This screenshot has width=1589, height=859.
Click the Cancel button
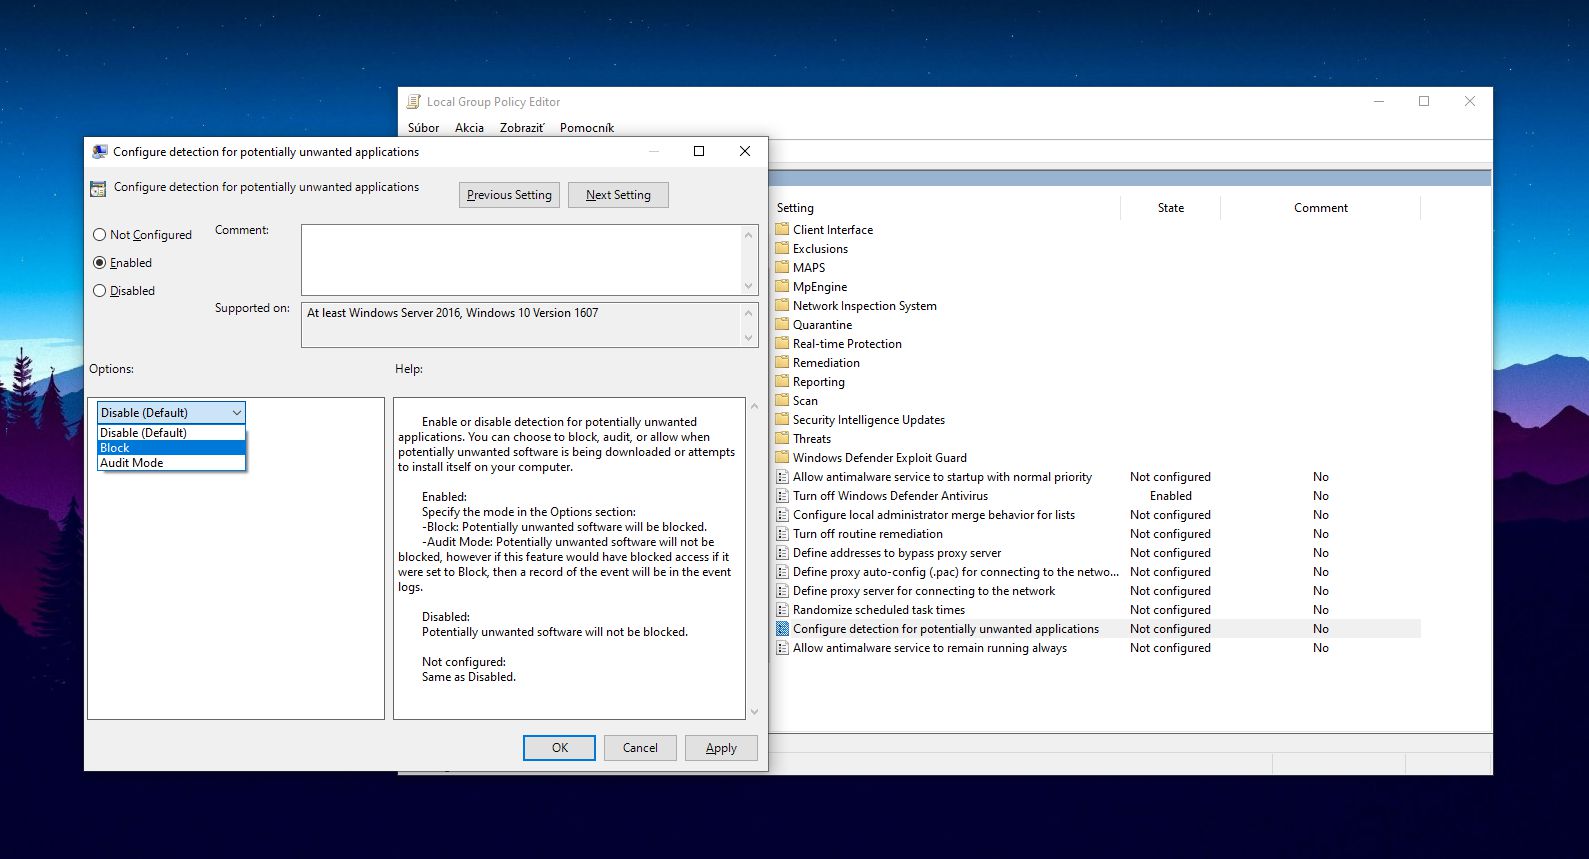point(640,748)
